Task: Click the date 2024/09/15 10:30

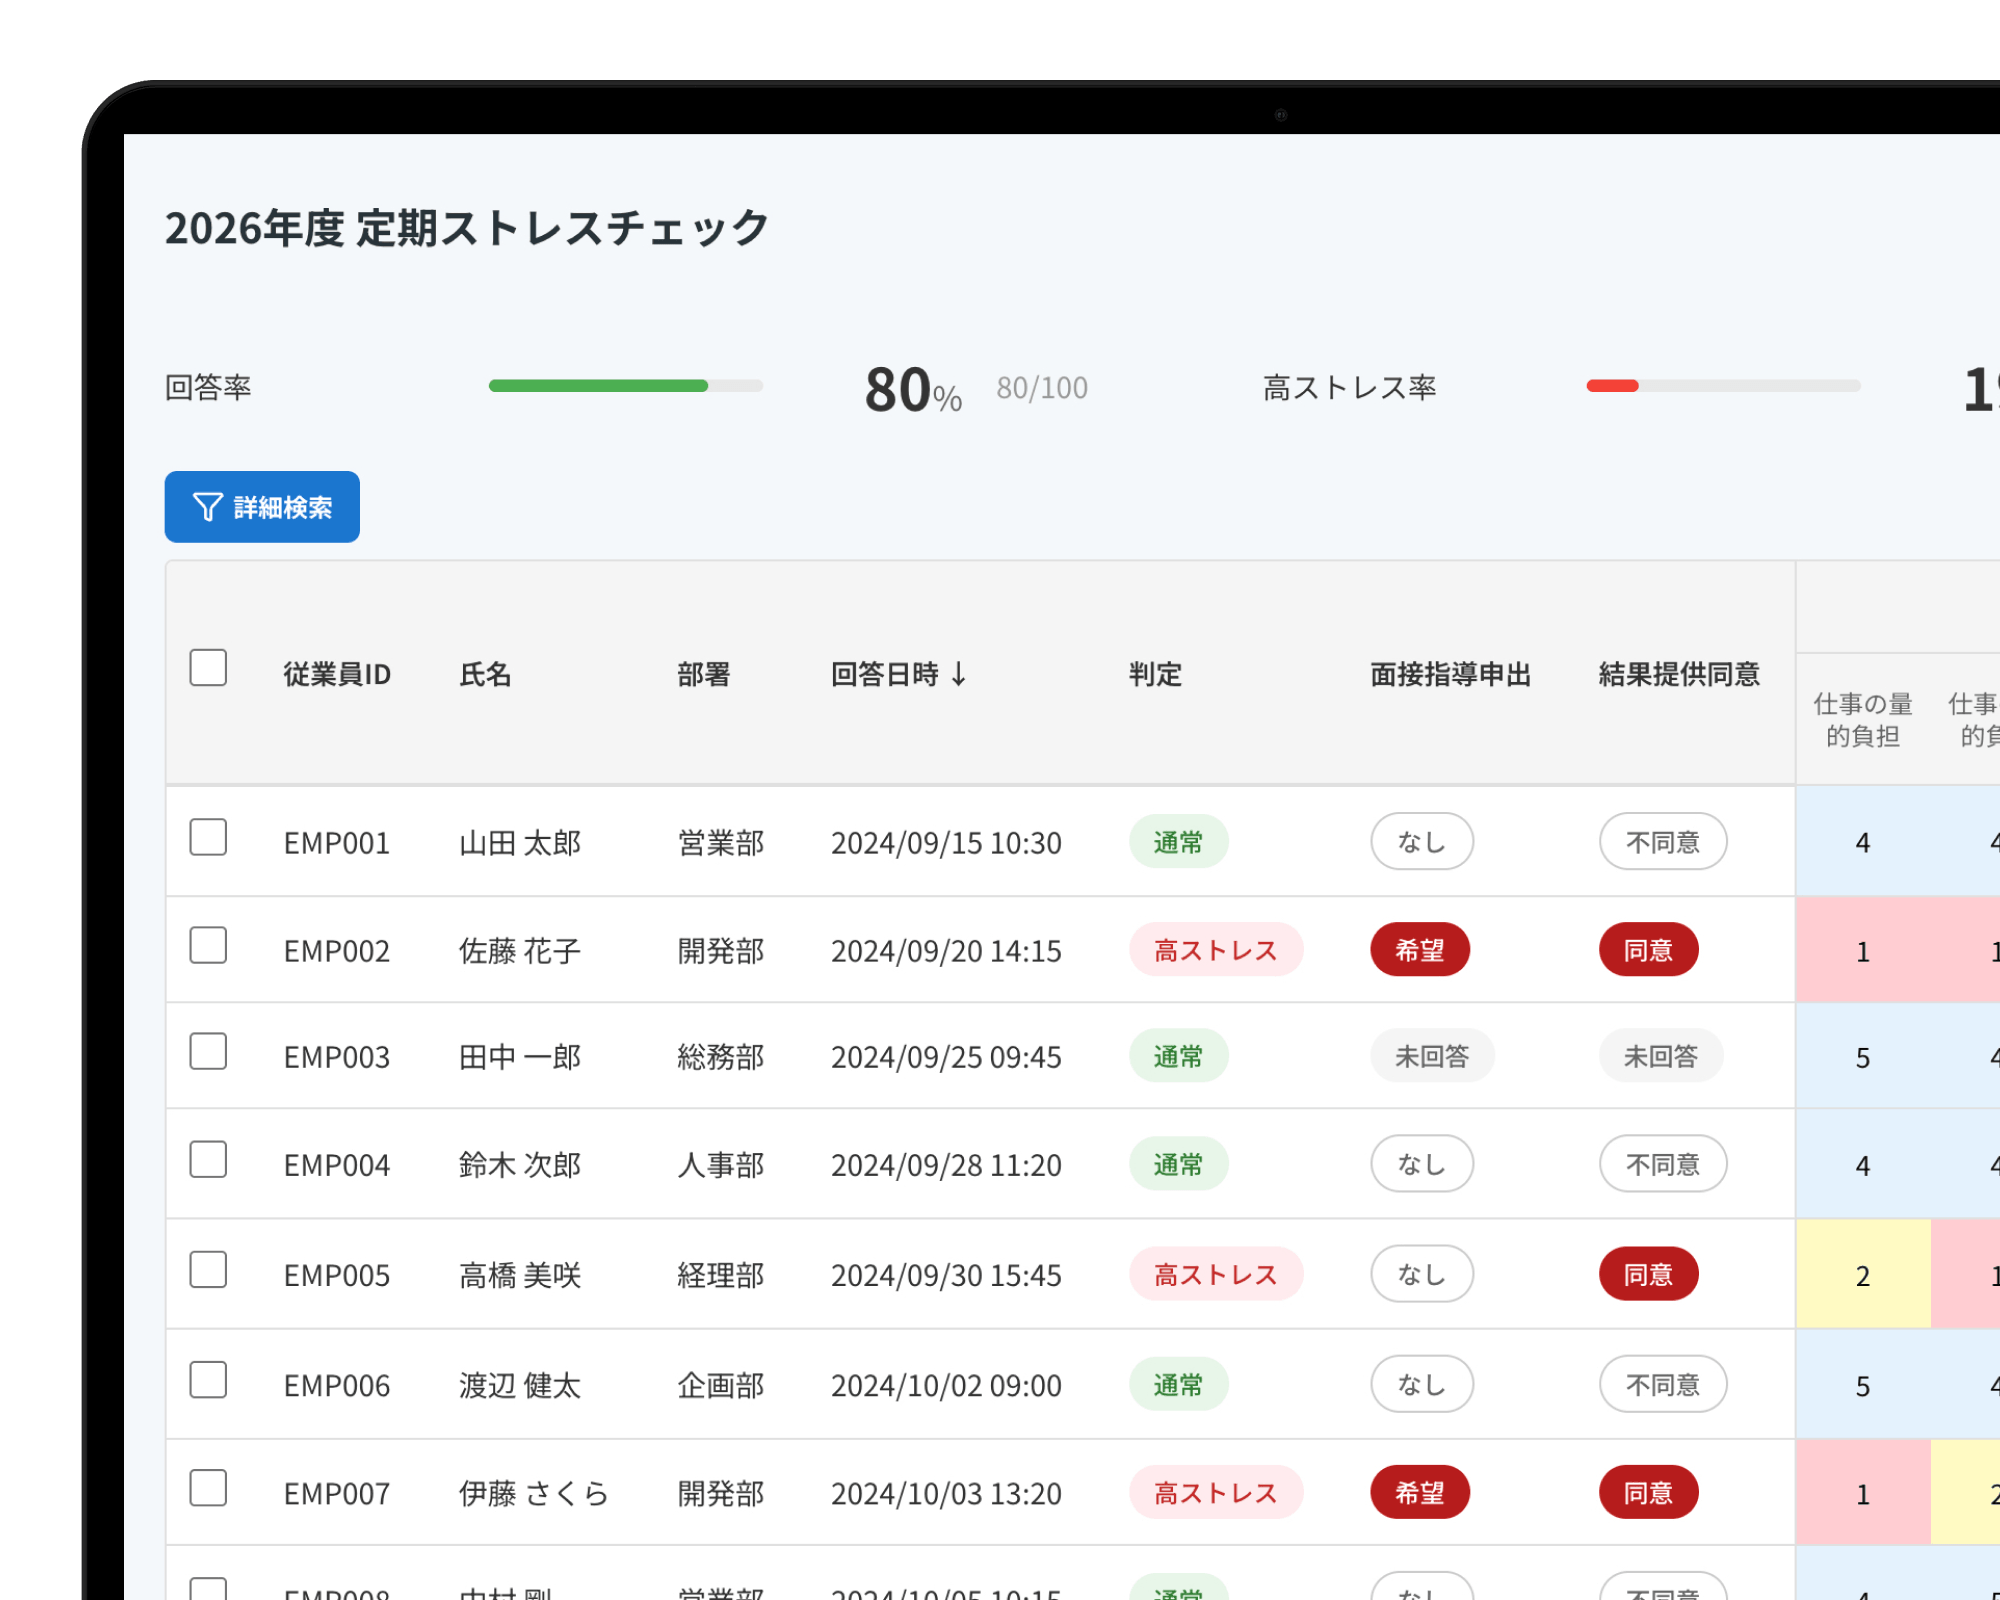Action: [946, 843]
